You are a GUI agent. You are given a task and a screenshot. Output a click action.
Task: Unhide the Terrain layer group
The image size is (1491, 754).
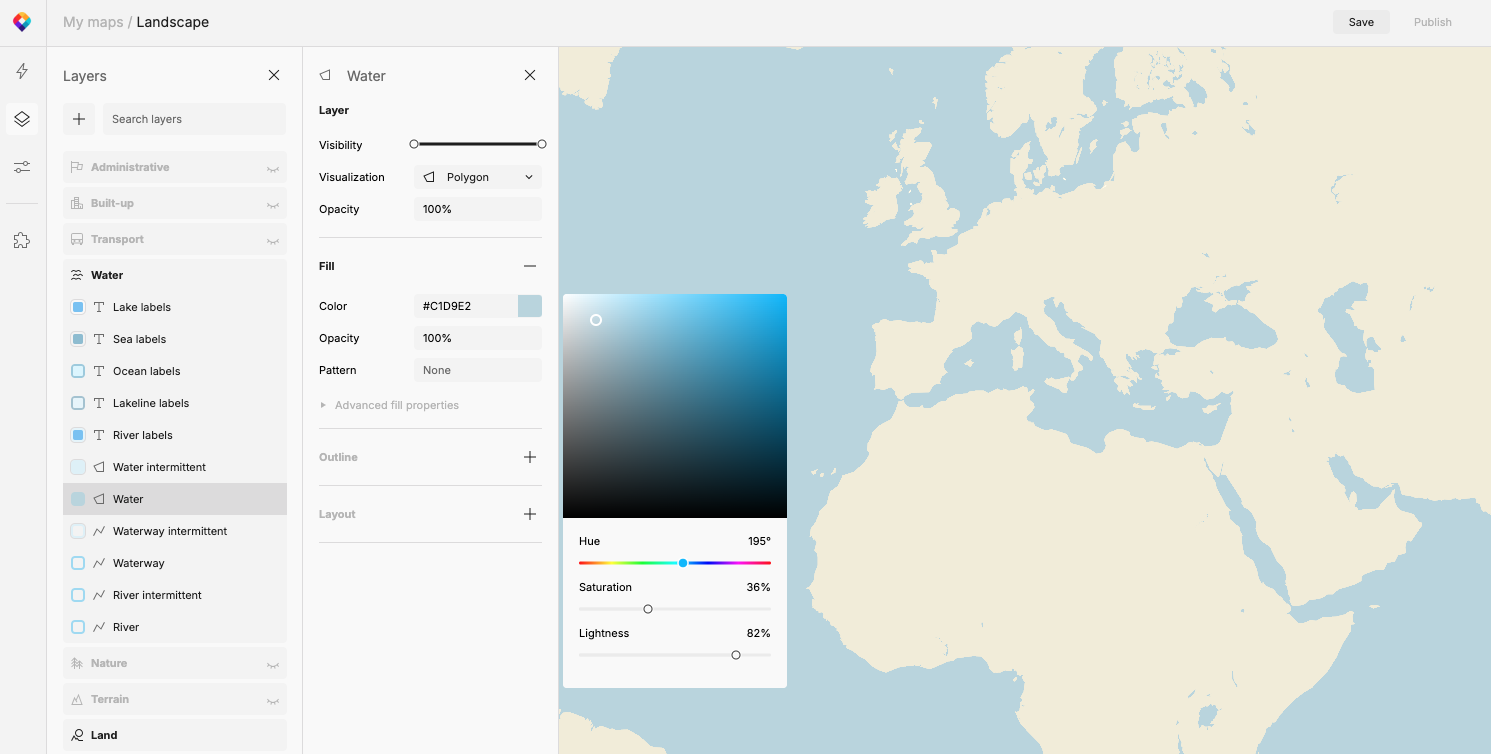click(x=272, y=700)
